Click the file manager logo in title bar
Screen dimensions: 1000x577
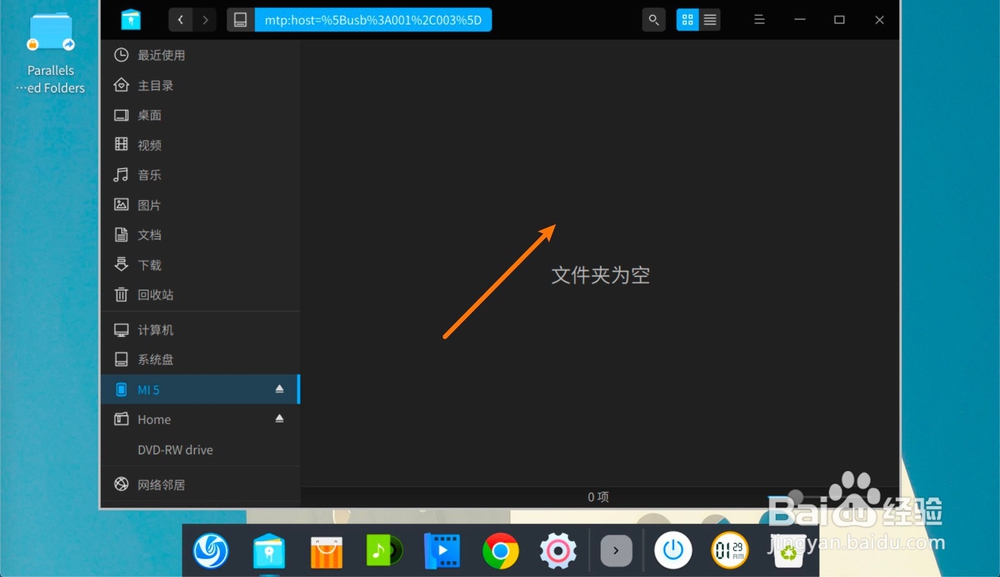[131, 20]
